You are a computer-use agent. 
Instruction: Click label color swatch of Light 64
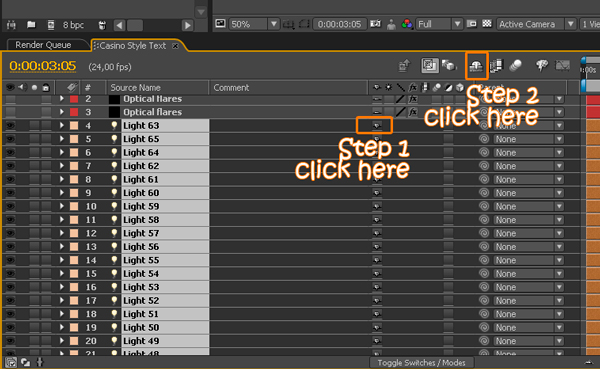coord(74,152)
